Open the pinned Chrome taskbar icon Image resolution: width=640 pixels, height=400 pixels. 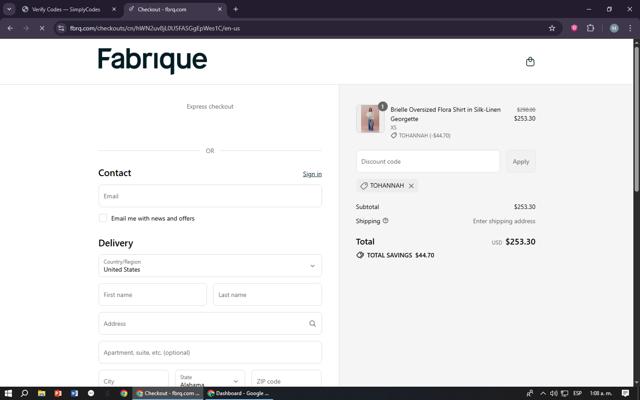[x=124, y=393]
